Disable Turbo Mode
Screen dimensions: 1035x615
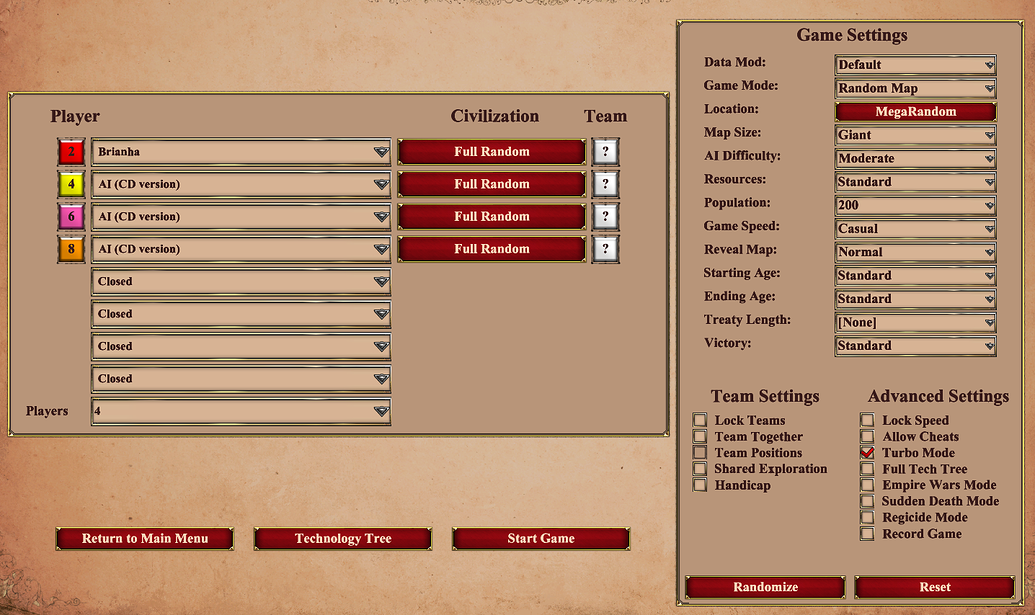click(867, 452)
